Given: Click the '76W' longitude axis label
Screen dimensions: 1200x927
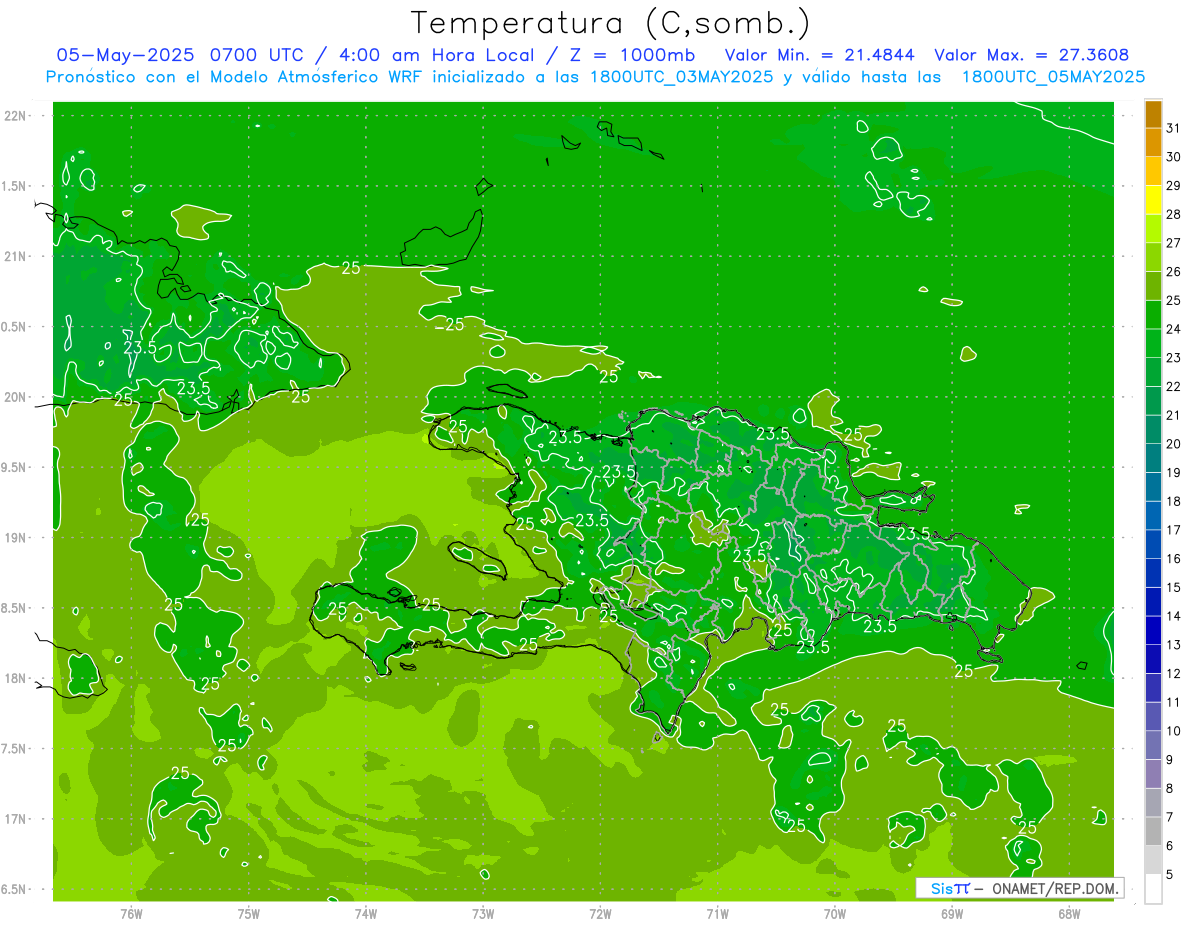Looking at the screenshot, I should click(x=131, y=913).
